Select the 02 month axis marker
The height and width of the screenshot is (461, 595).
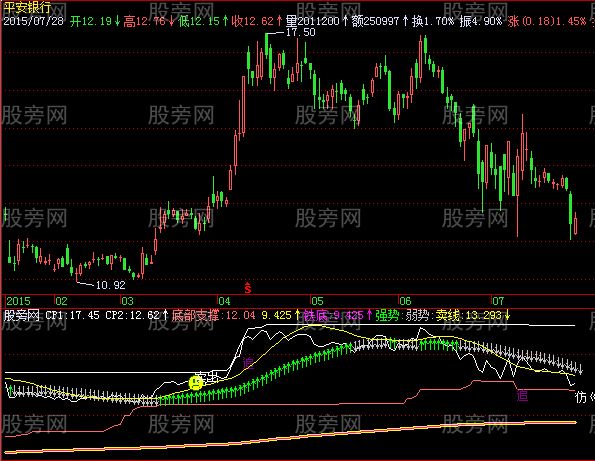(61, 301)
